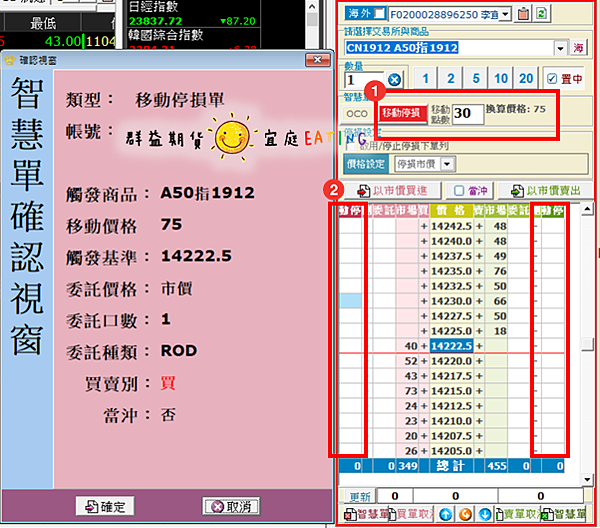Screen dimensions: 600x528
Task: Click the 價格設定 price setting button
Action: pyautogui.click(x=366, y=165)
